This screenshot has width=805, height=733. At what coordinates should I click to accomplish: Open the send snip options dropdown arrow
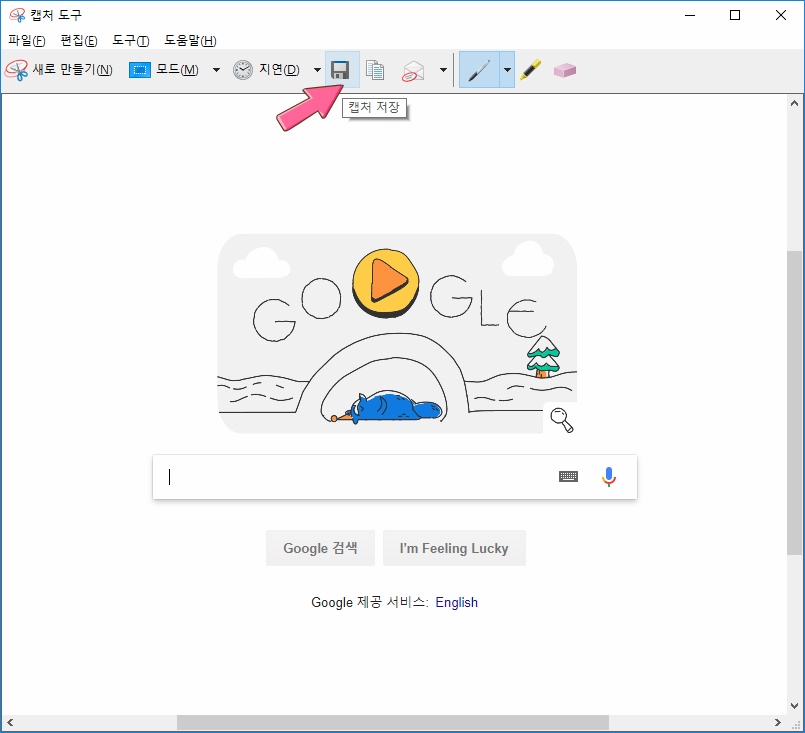click(x=443, y=70)
